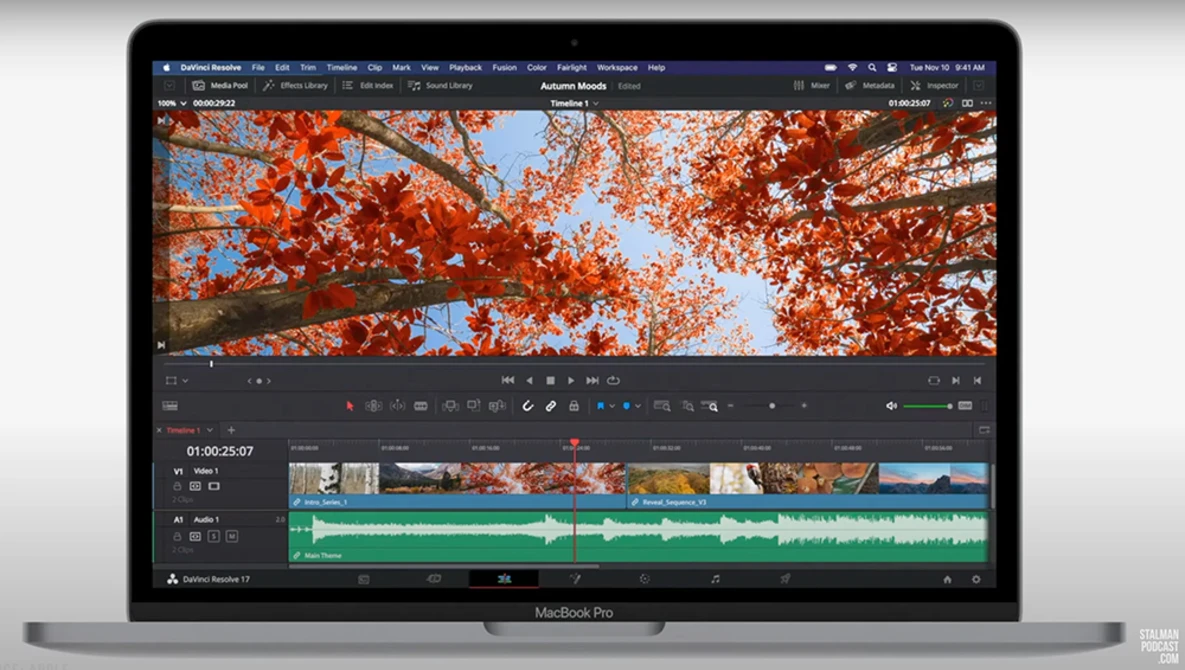Click the timeline zoom slider handle
This screenshot has width=1185, height=670.
772,406
